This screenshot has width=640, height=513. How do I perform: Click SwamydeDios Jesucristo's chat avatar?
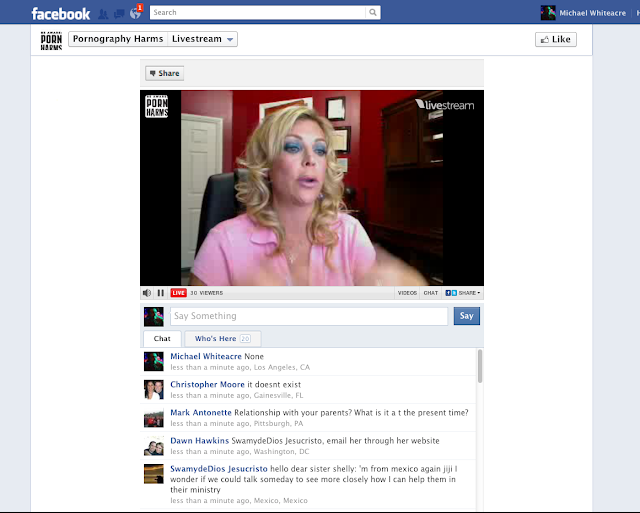(x=154, y=474)
